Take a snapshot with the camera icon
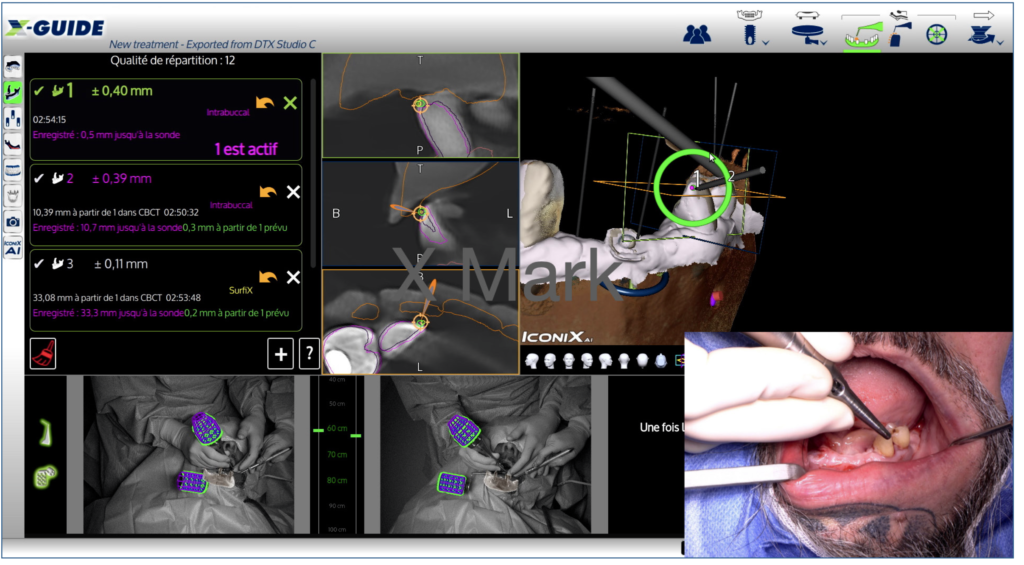Viewport: 1024px width, 565px height. (x=13, y=221)
